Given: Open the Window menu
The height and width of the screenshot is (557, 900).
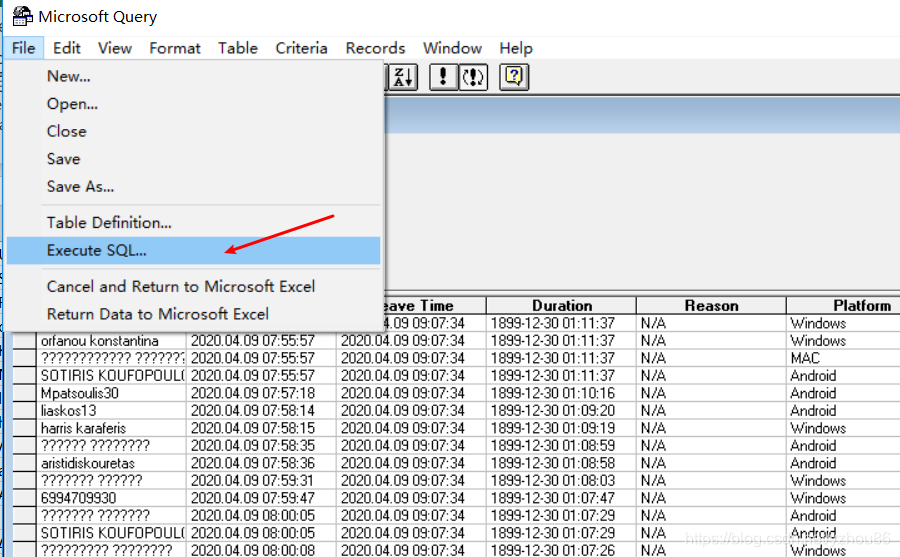Looking at the screenshot, I should 452,48.
